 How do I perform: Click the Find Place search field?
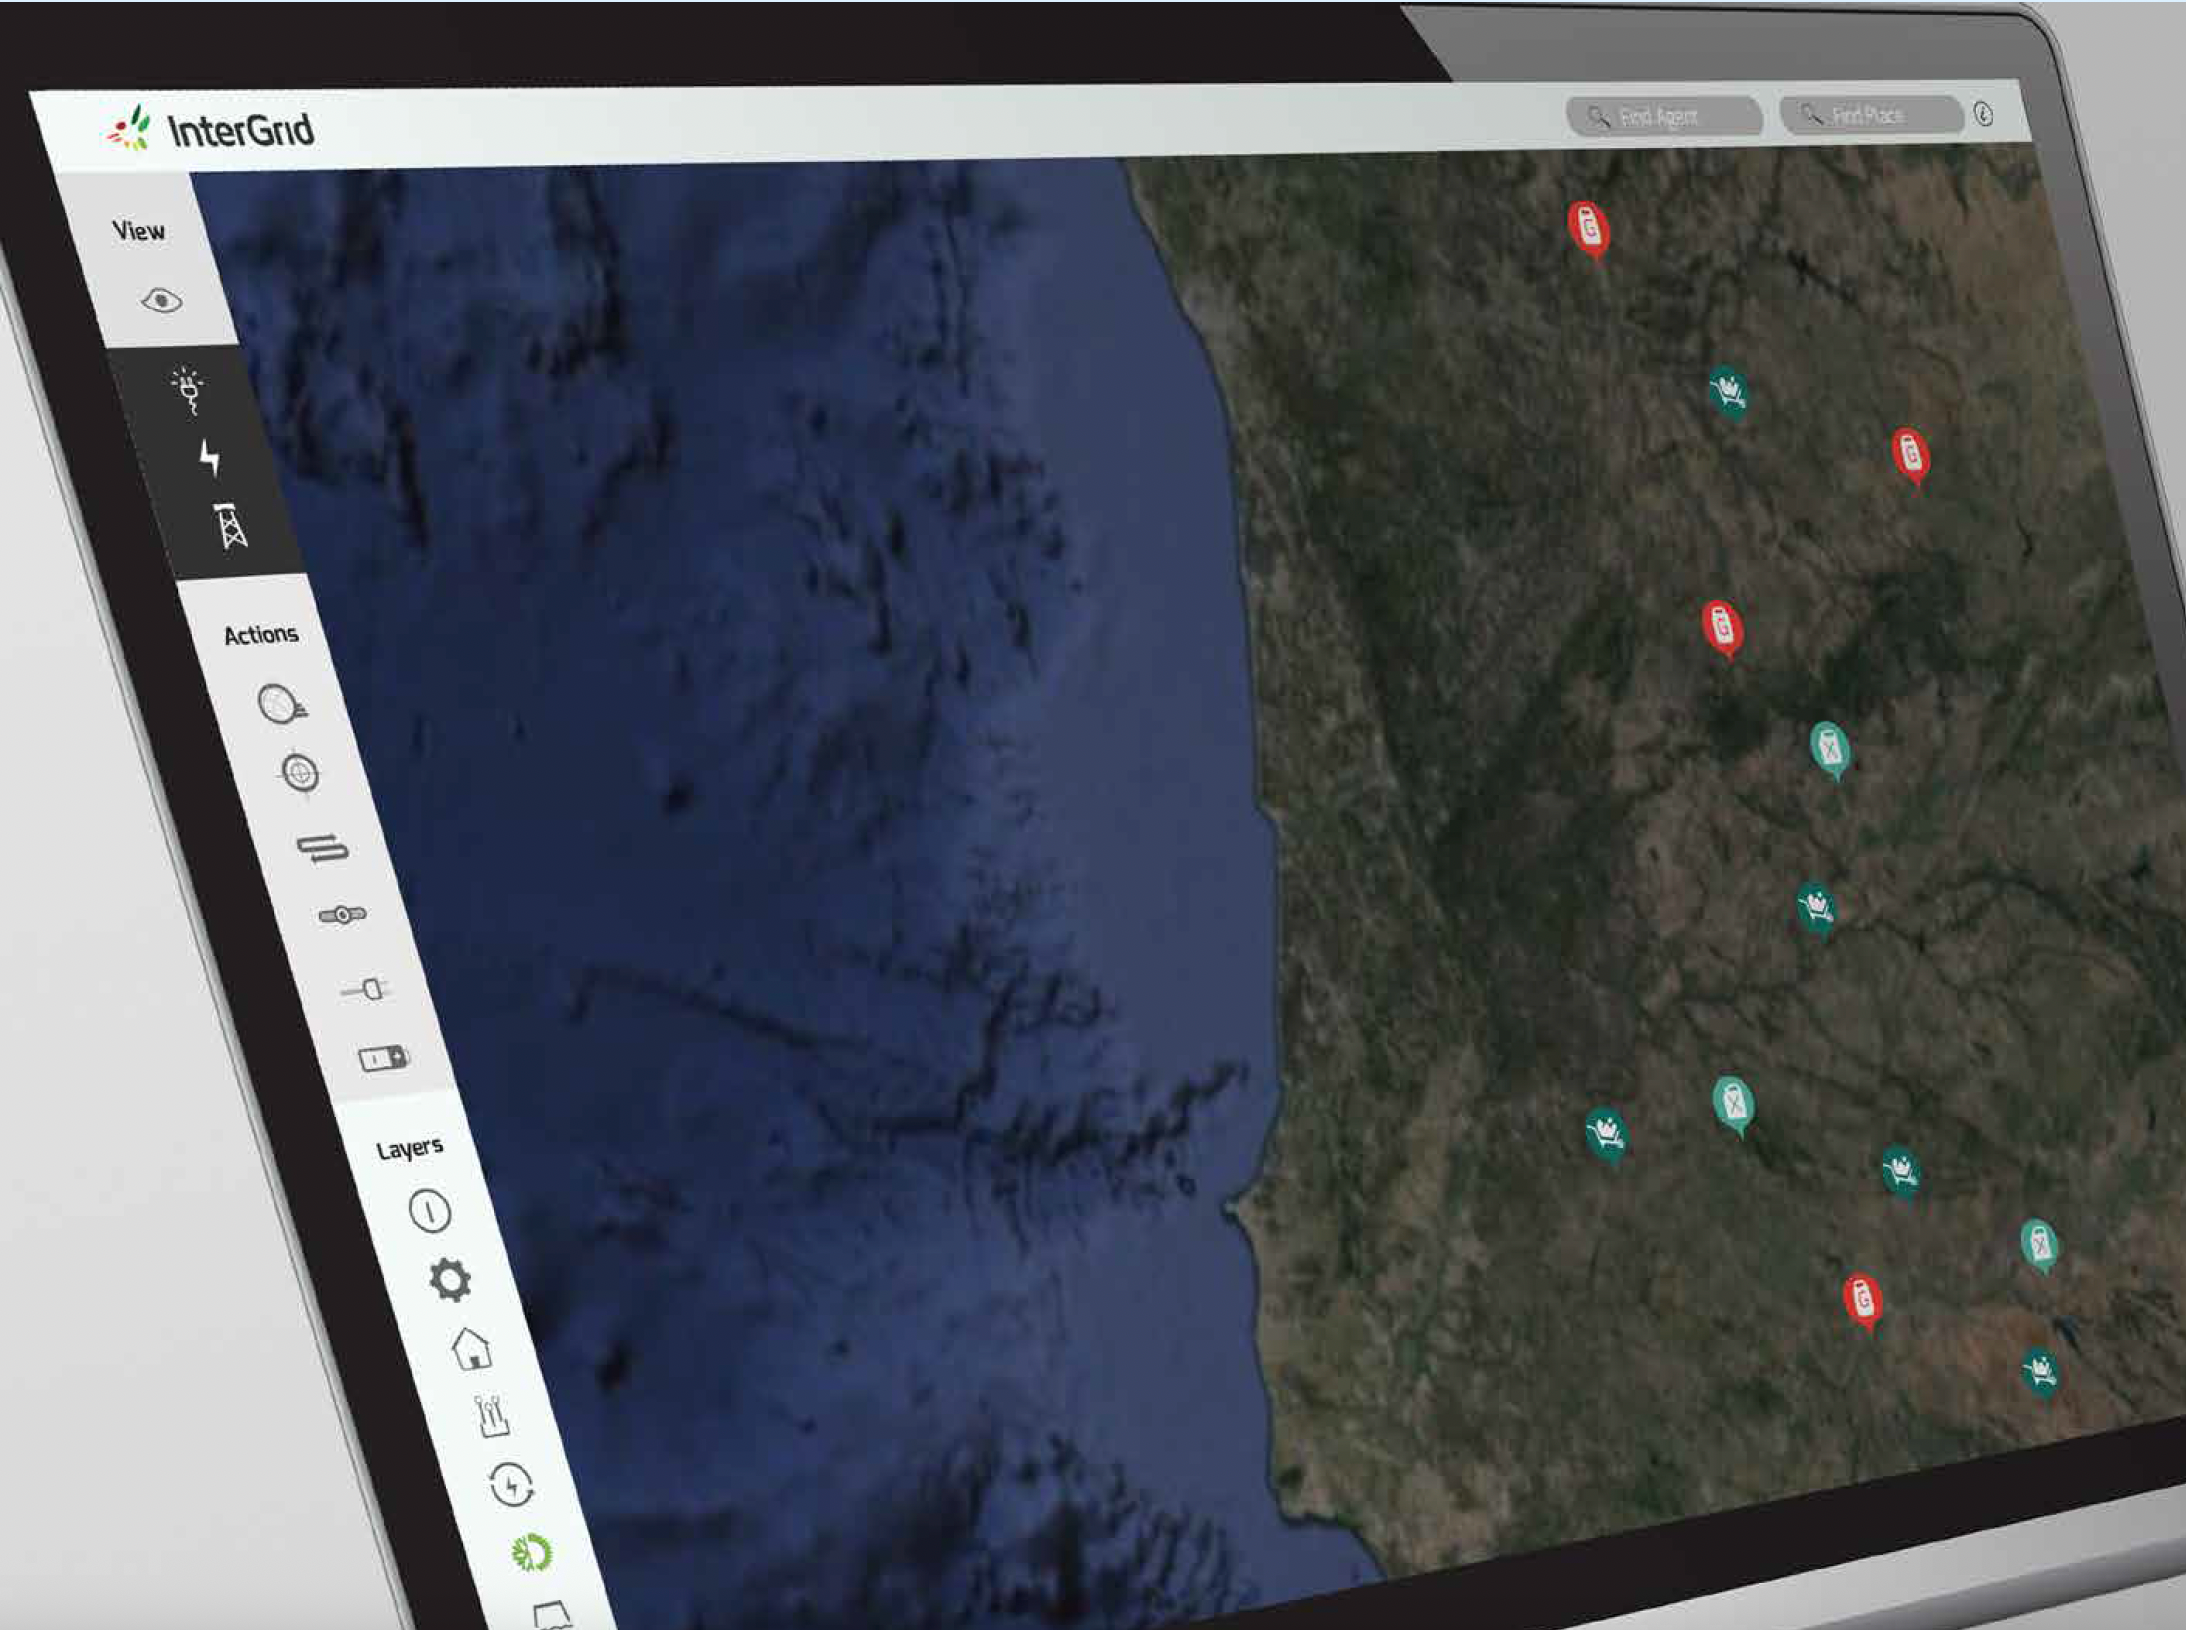pos(1872,114)
